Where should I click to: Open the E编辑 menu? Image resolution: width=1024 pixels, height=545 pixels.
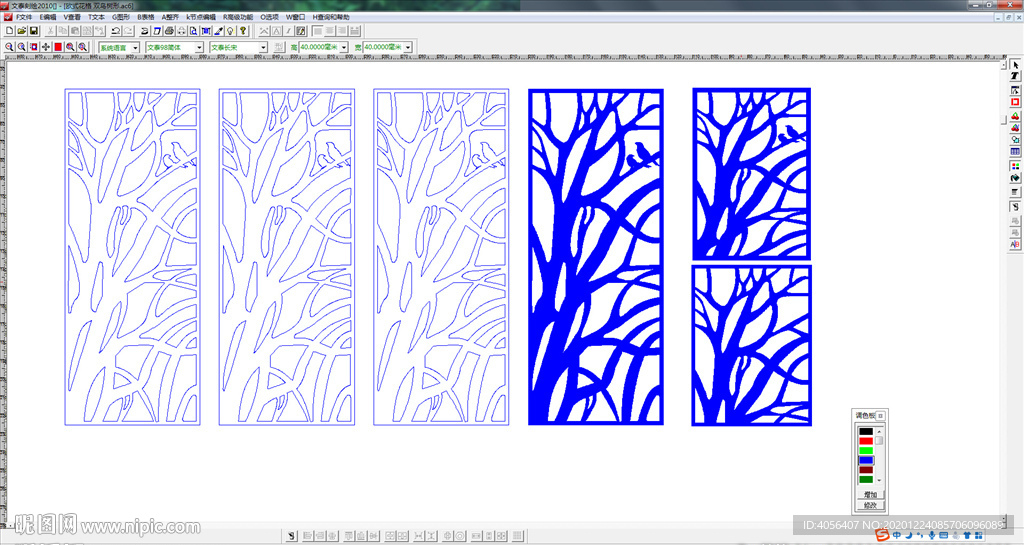48,17
